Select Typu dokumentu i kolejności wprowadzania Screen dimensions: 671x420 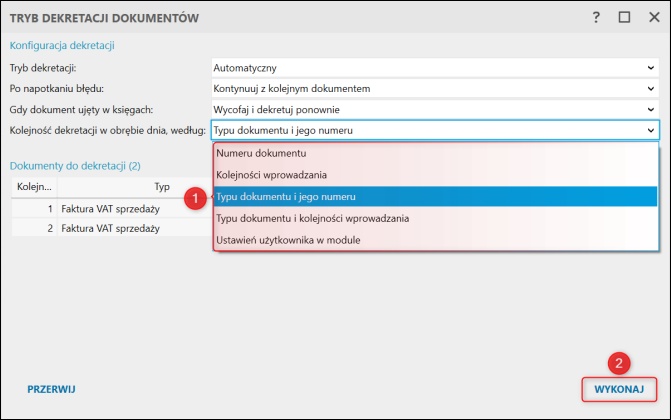click(312, 218)
